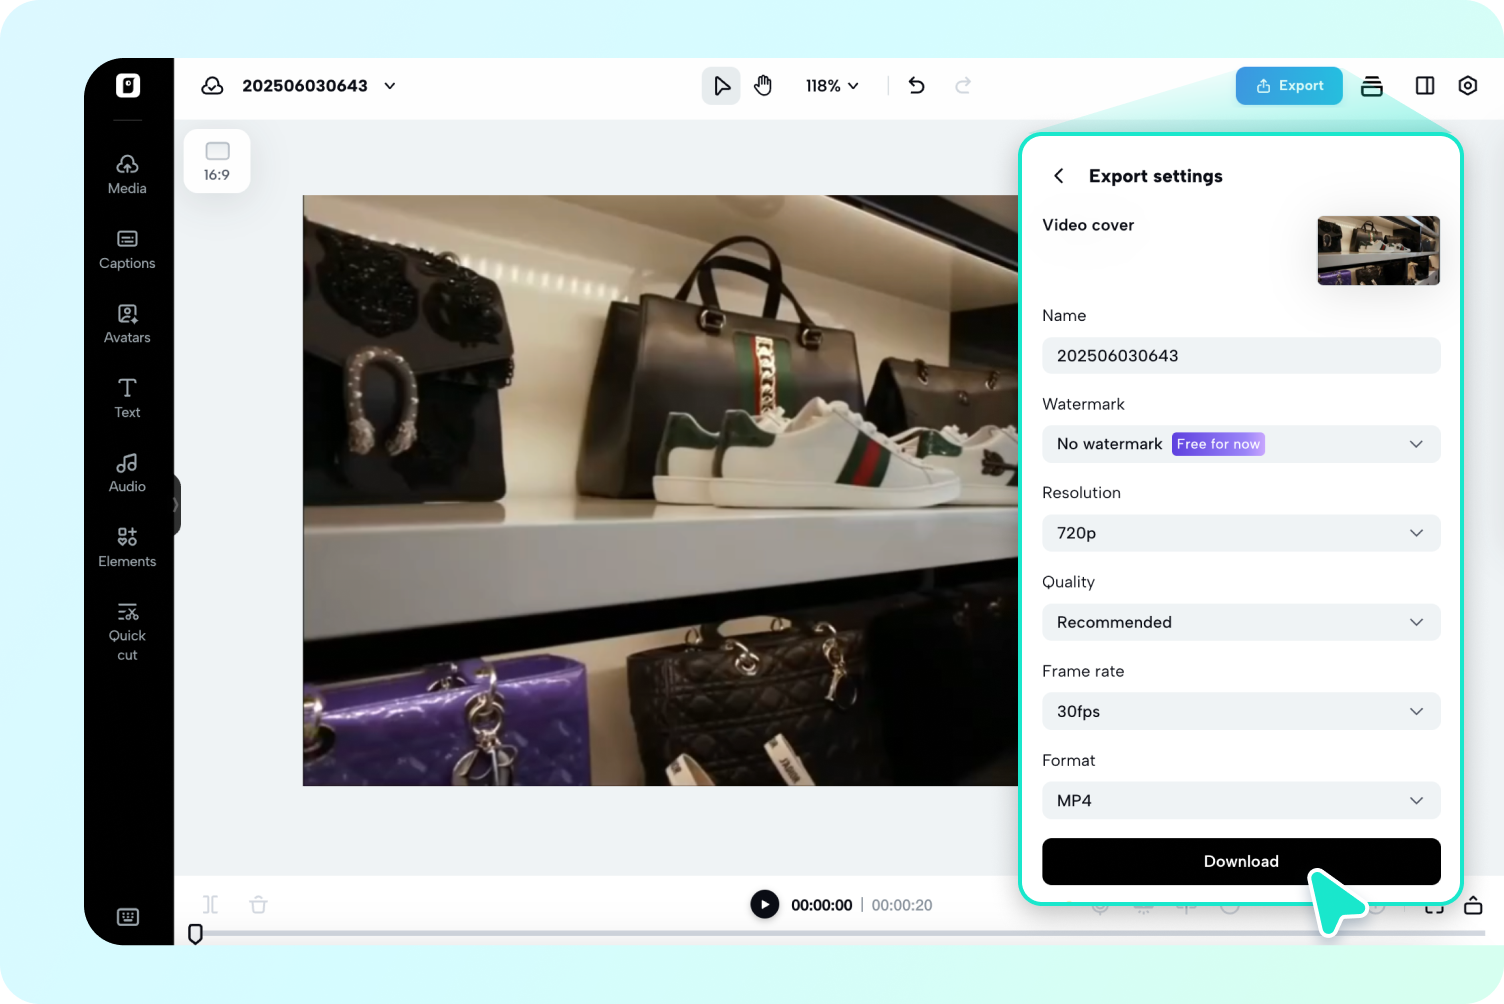Click the timeline playhead slider
The image size is (1504, 1004).
[x=196, y=934]
